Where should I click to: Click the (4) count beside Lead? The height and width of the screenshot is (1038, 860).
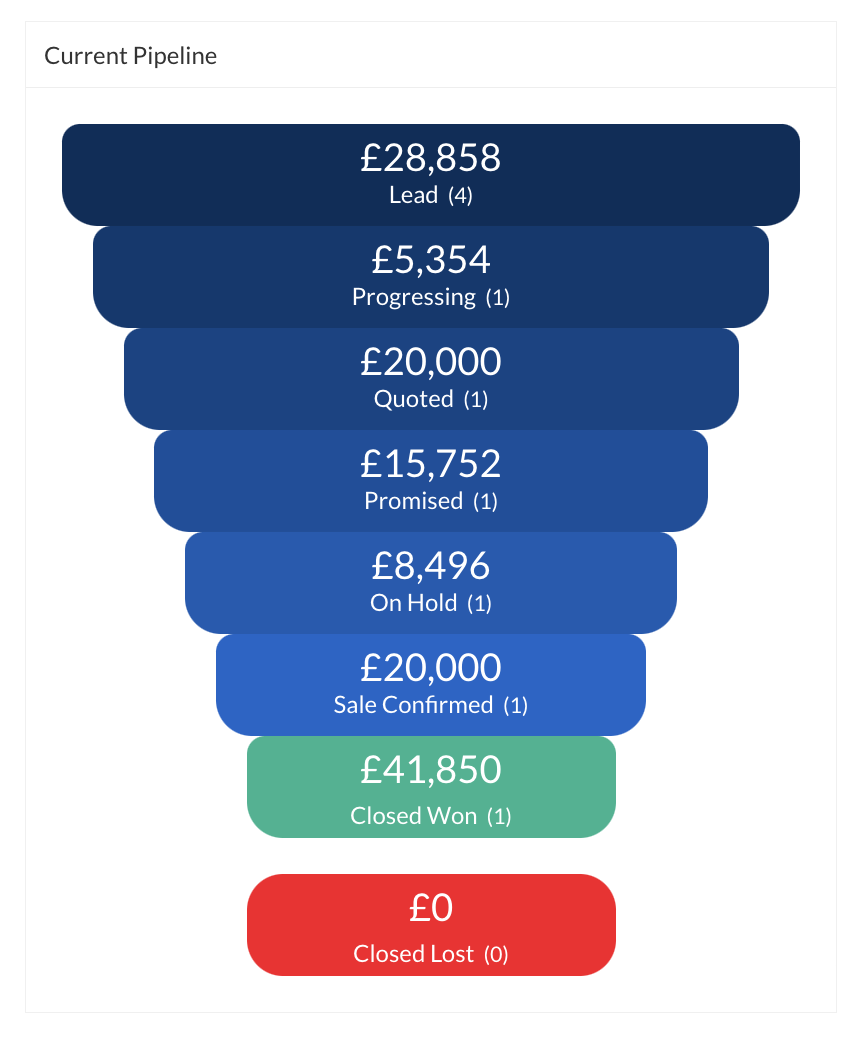coord(460,196)
